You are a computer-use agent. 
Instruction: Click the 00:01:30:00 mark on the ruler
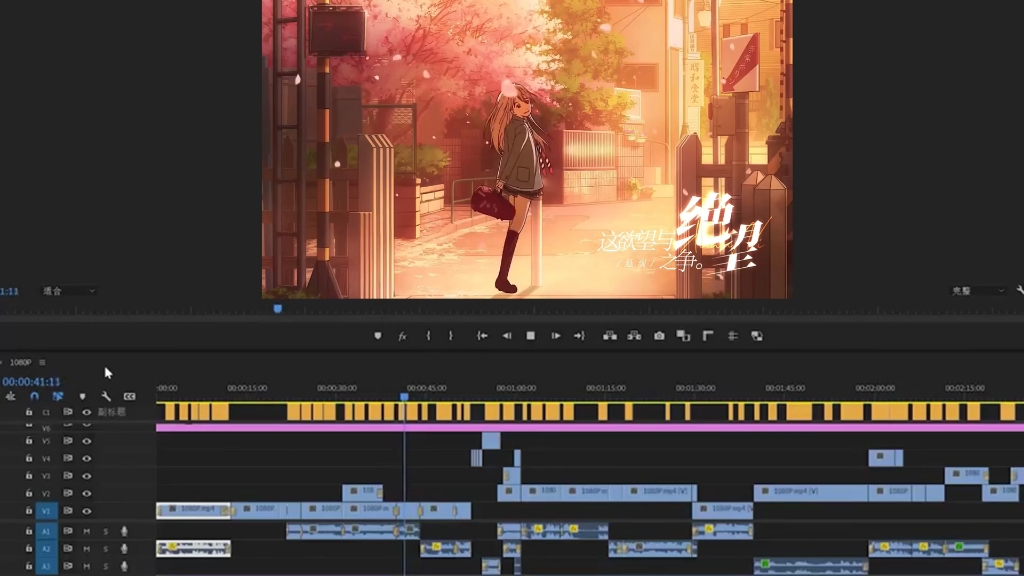click(x=696, y=388)
